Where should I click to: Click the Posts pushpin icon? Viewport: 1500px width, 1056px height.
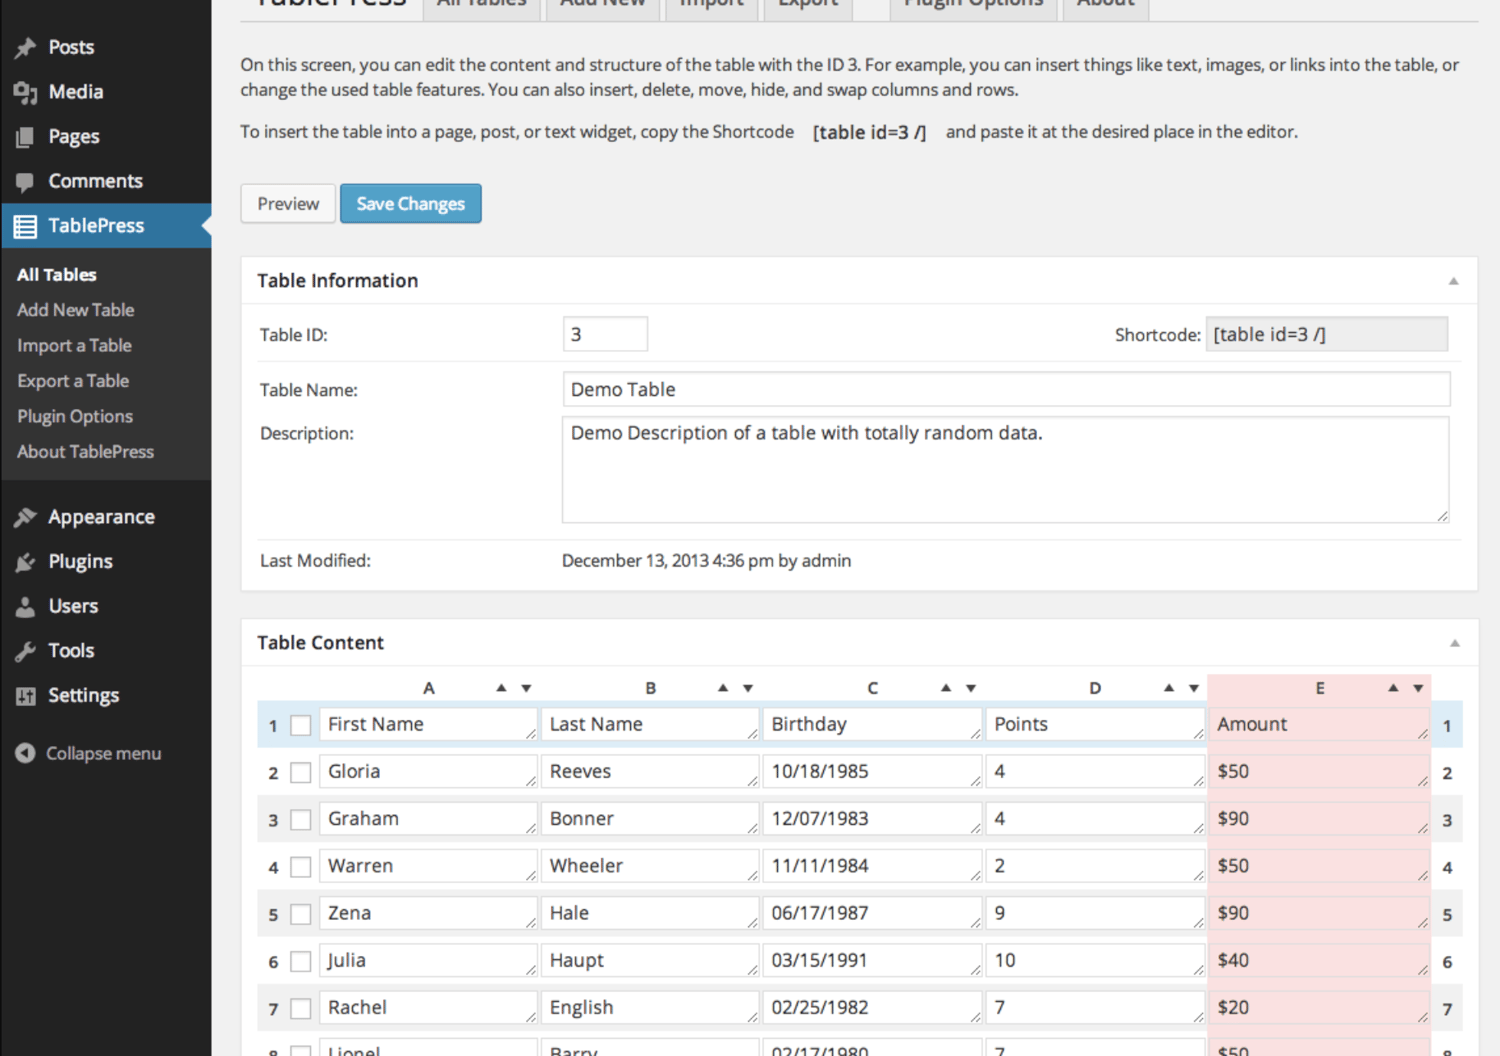(26, 48)
